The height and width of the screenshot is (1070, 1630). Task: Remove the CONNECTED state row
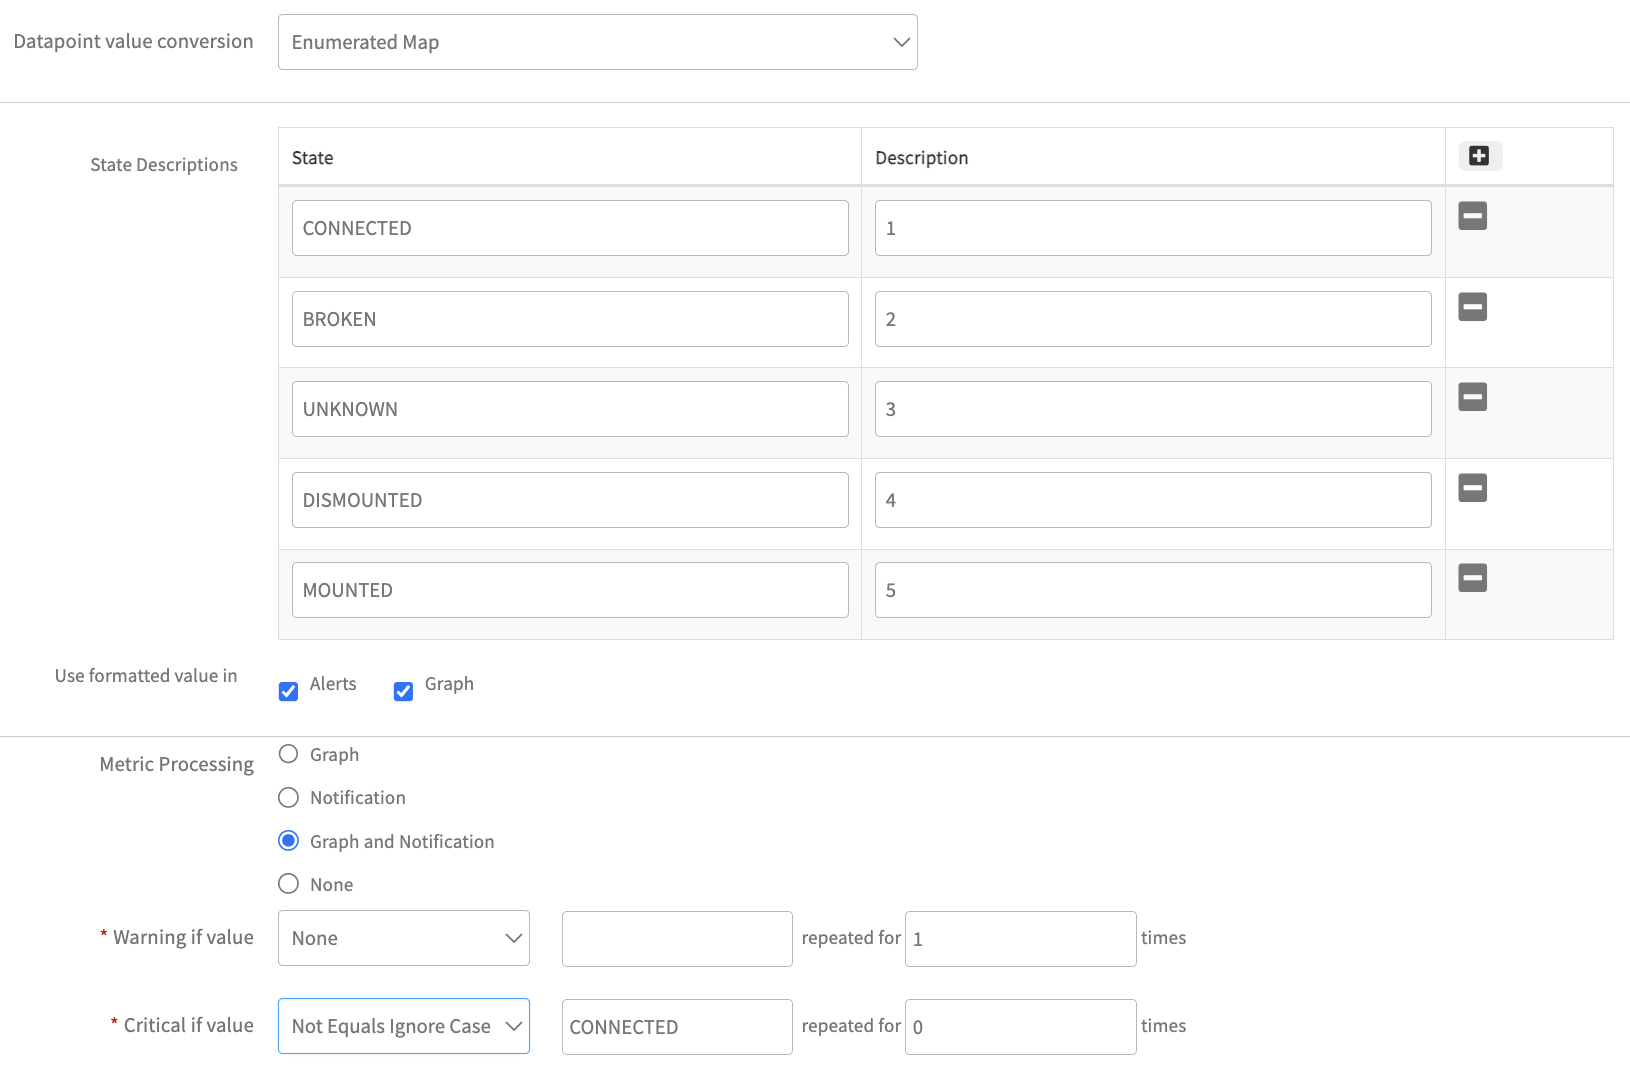coord(1472,216)
